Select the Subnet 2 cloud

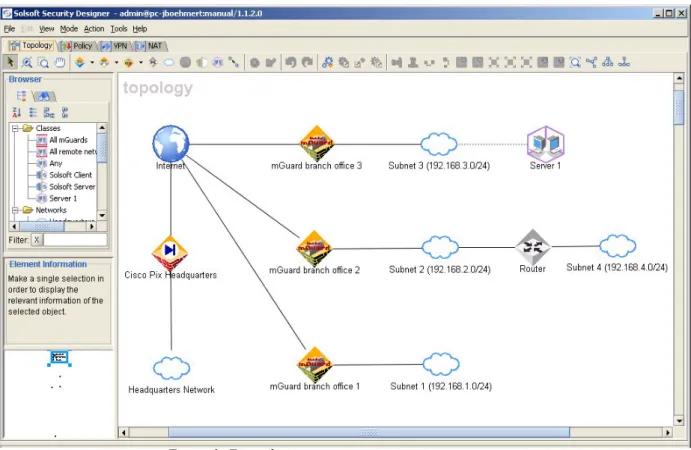[x=440, y=247]
